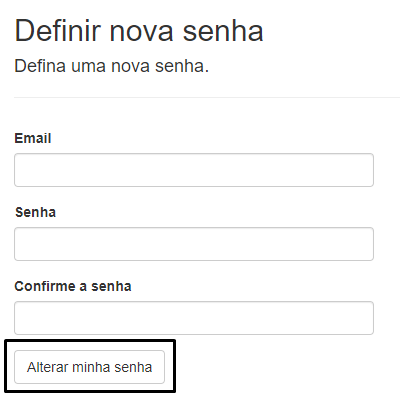Submit with Alterar minha senha button
The image size is (400, 397).
tap(89, 367)
